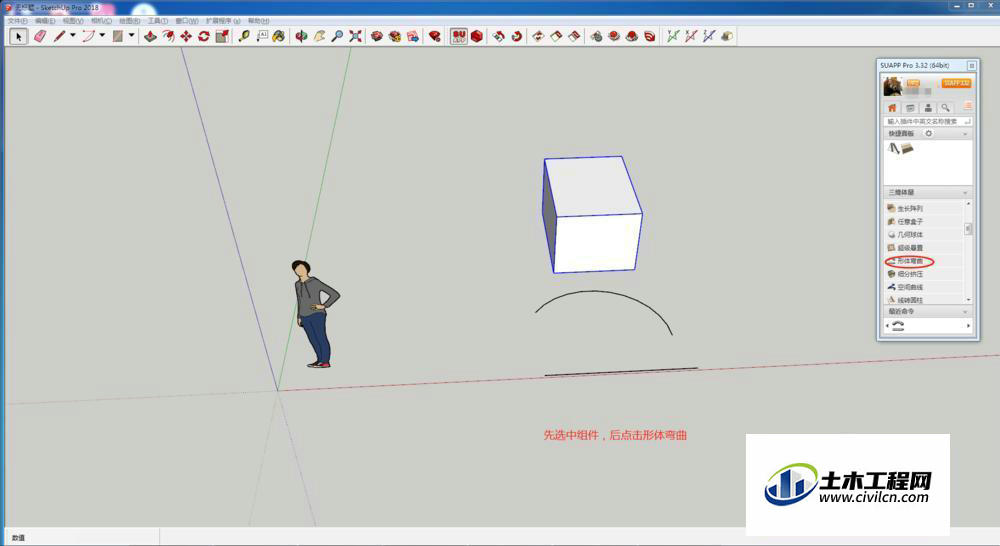Image resolution: width=1000 pixels, height=546 pixels.
Task: Click the SUAPP plugin name search field
Action: (x=928, y=121)
